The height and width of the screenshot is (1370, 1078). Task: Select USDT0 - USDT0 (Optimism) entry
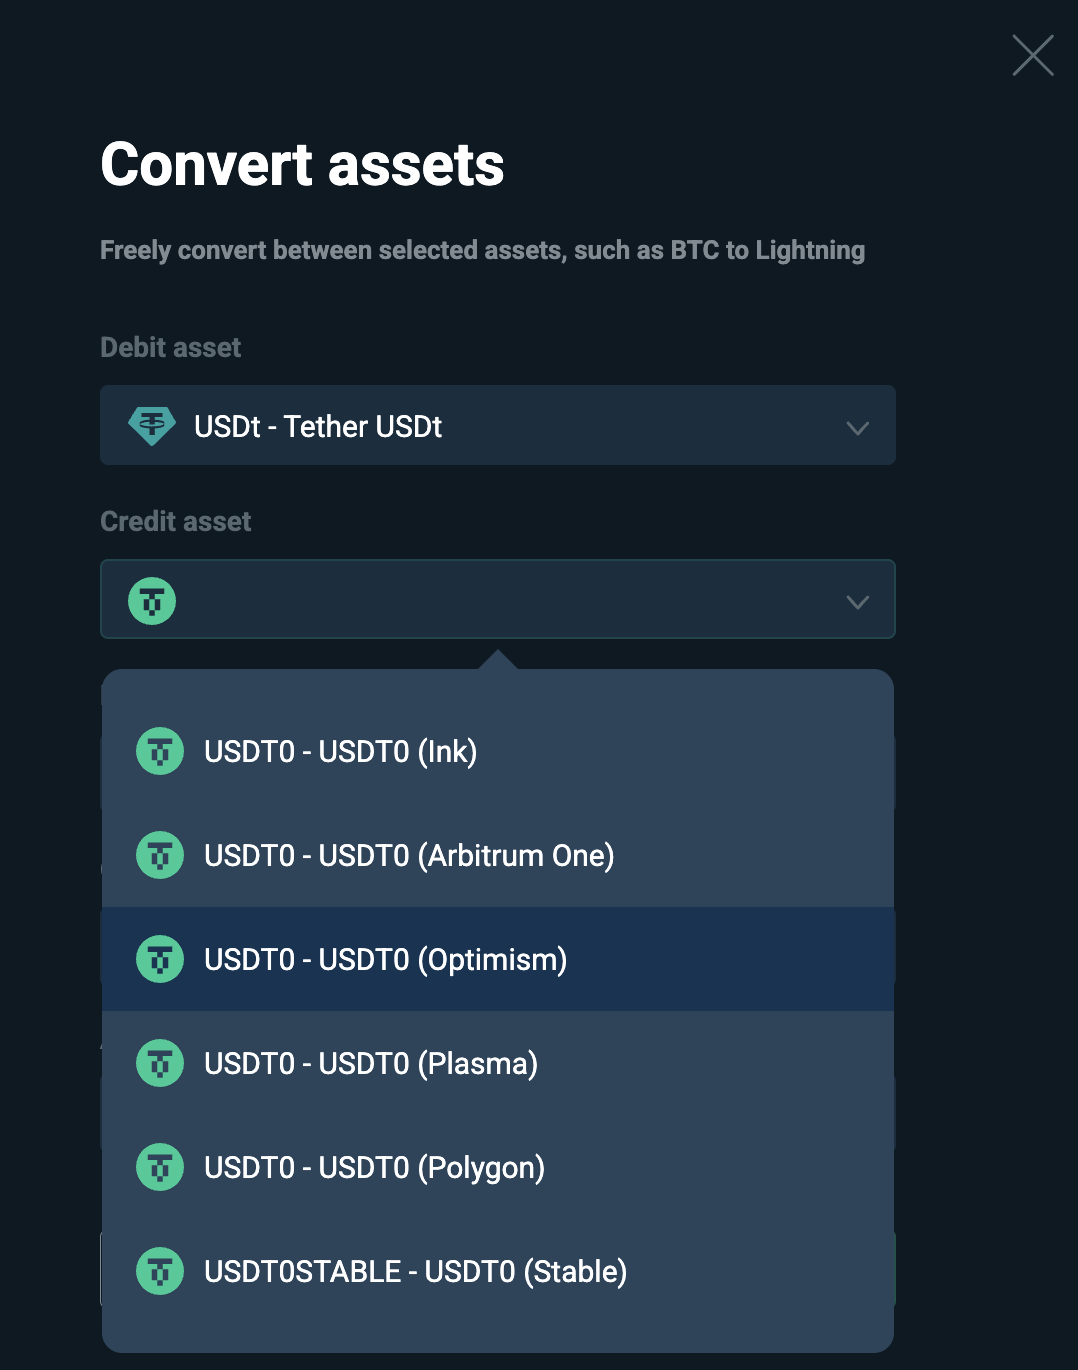(x=498, y=959)
